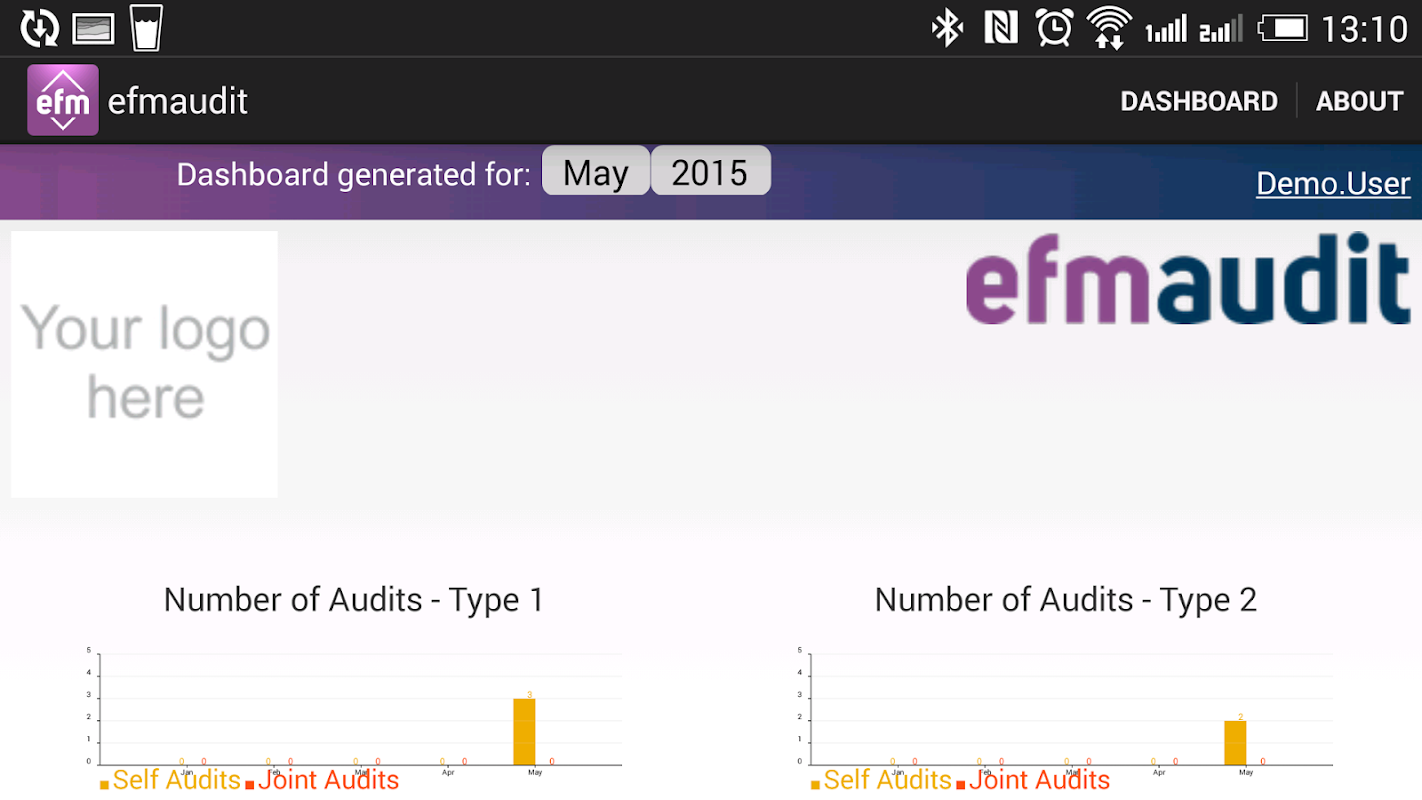Screen dimensions: 1422x800
Task: Open the DASHBOARD menu item
Action: click(x=1198, y=101)
